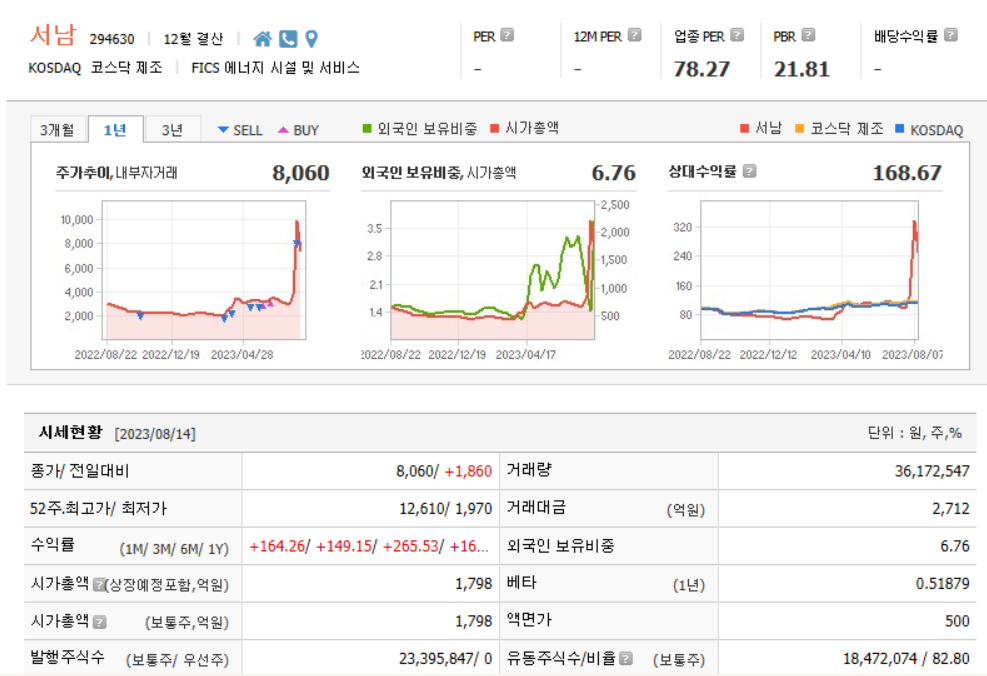
Task: Open the 상대수익률 question mark icon
Action: point(749,171)
